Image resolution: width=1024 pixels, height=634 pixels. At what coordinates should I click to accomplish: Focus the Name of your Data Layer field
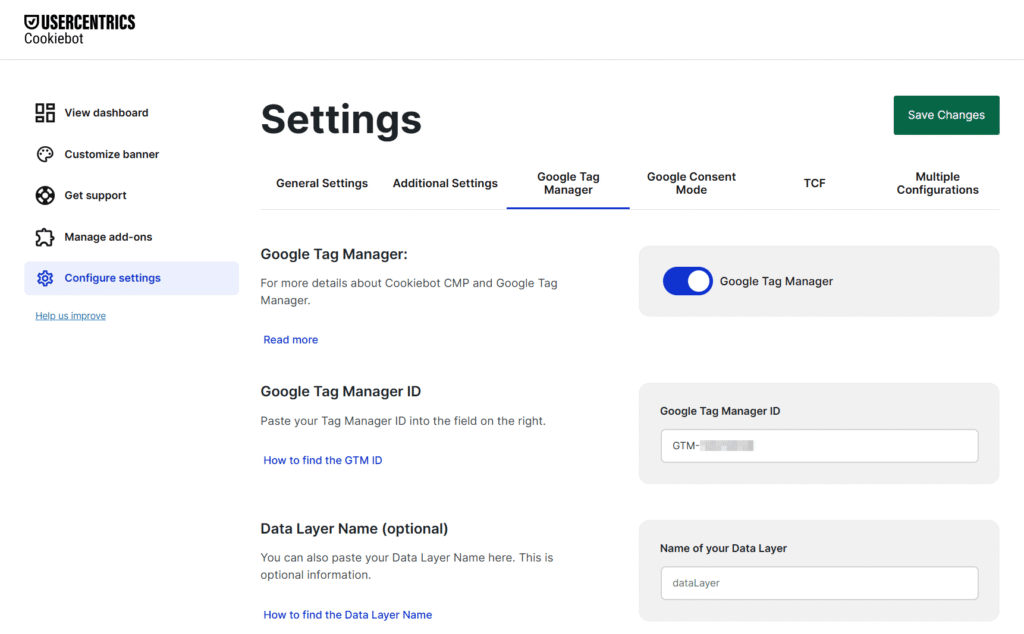point(819,583)
